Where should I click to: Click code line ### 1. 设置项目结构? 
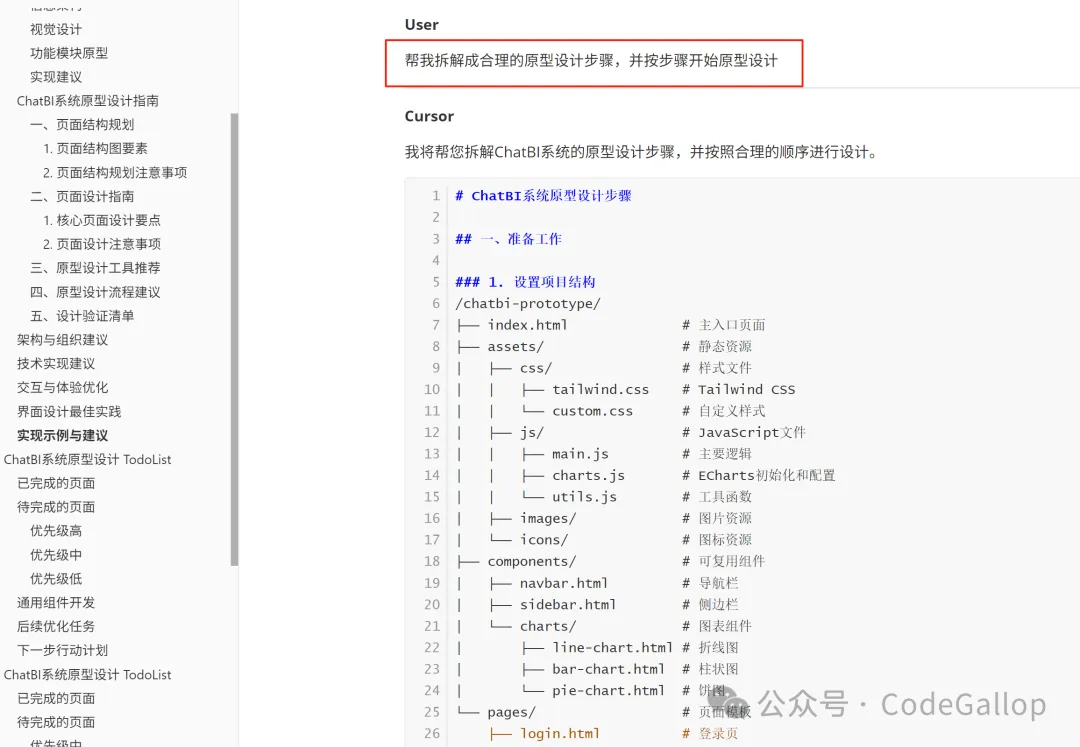(526, 282)
